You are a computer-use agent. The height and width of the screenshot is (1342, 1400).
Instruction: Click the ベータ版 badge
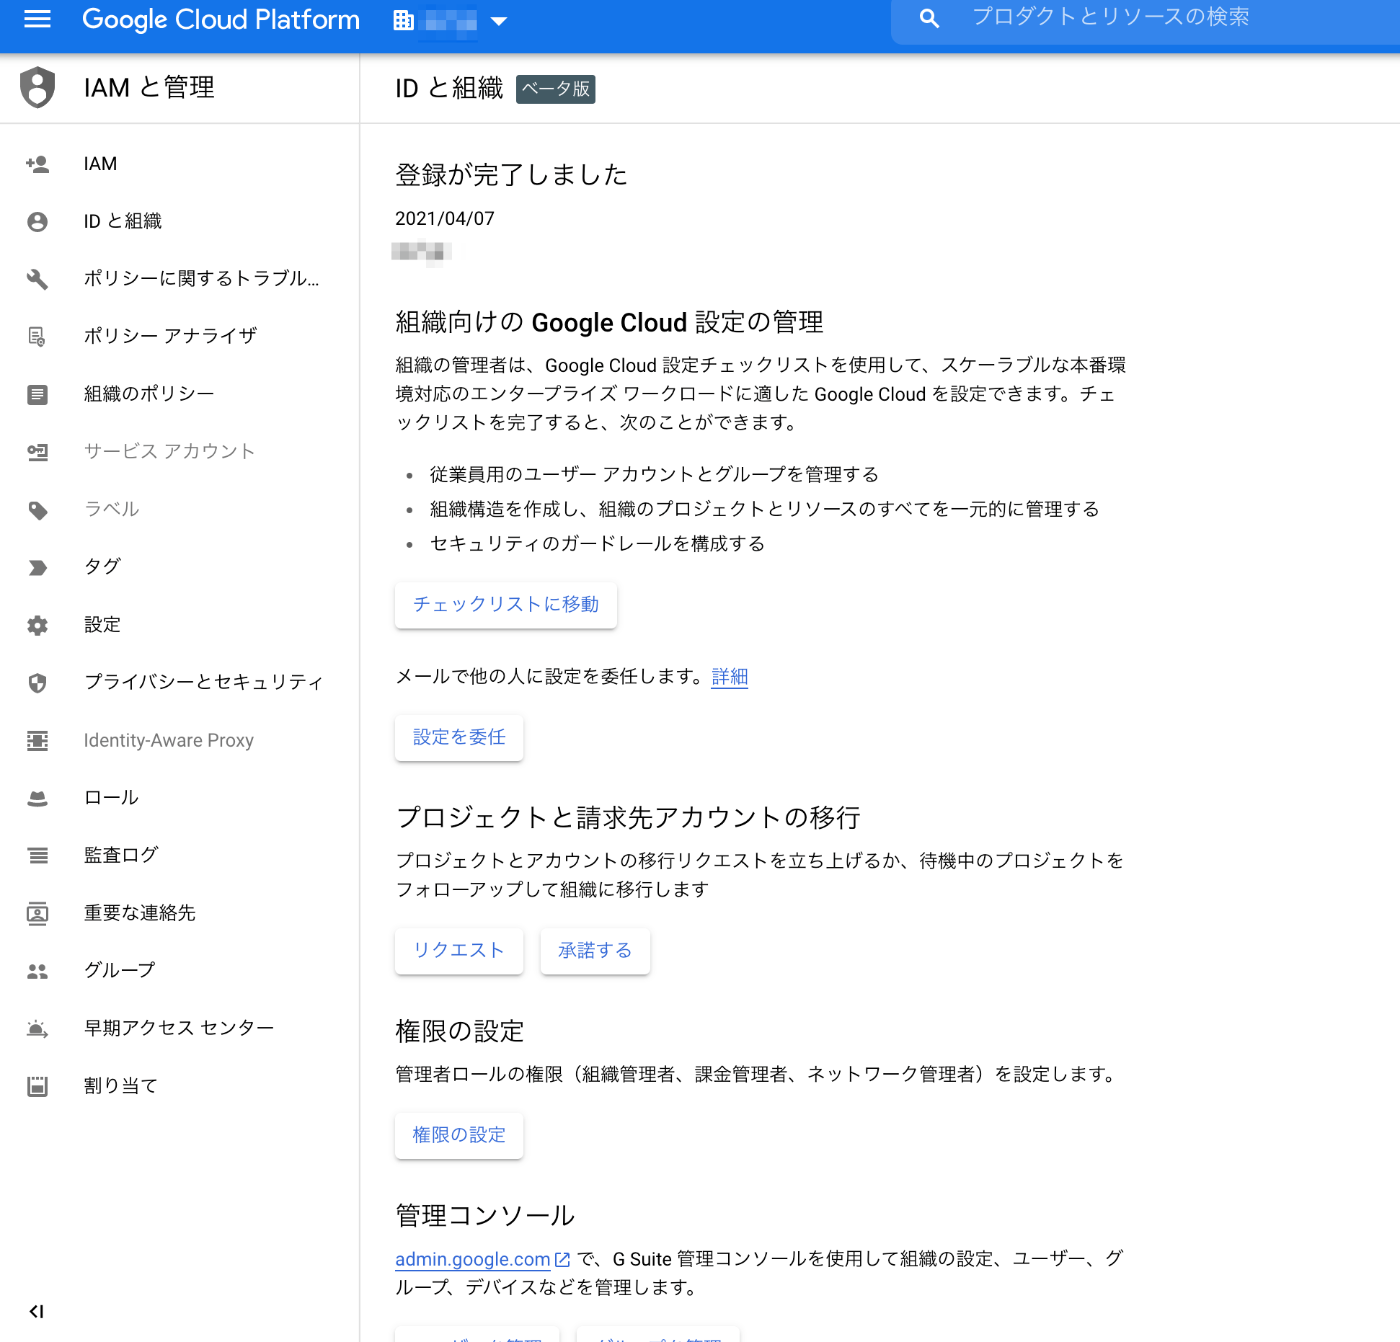(556, 89)
